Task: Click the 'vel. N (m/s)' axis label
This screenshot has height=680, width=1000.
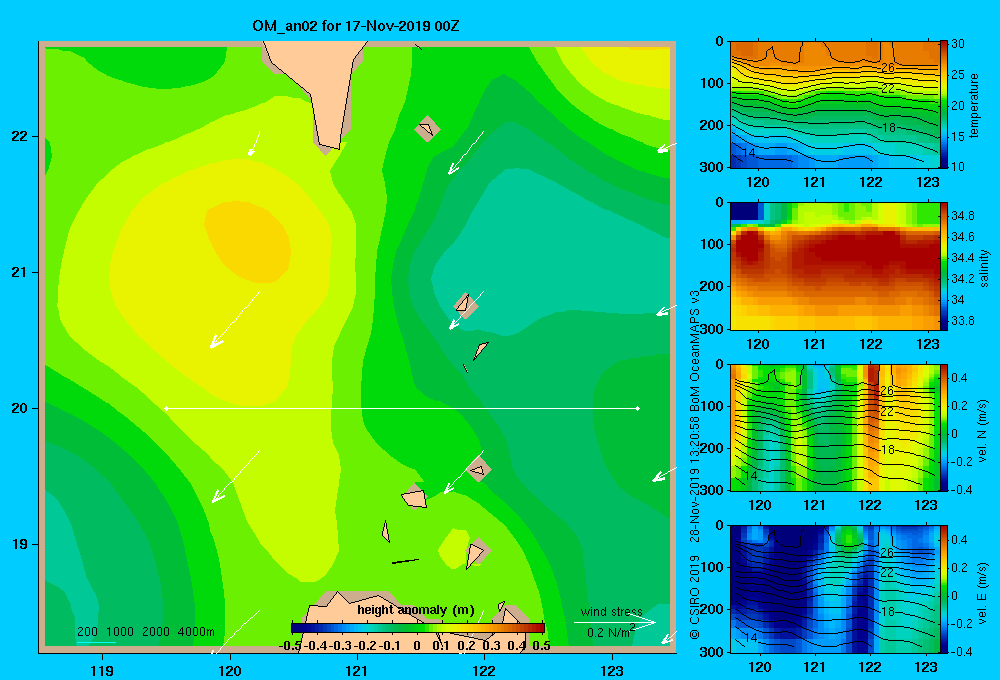Action: 983,431
